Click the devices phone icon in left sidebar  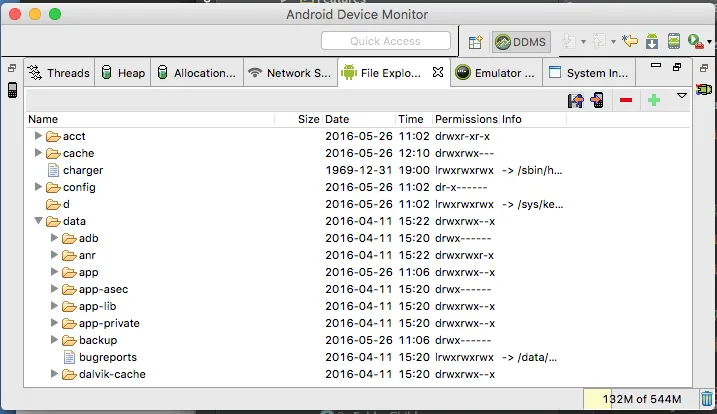pyautogui.click(x=12, y=90)
